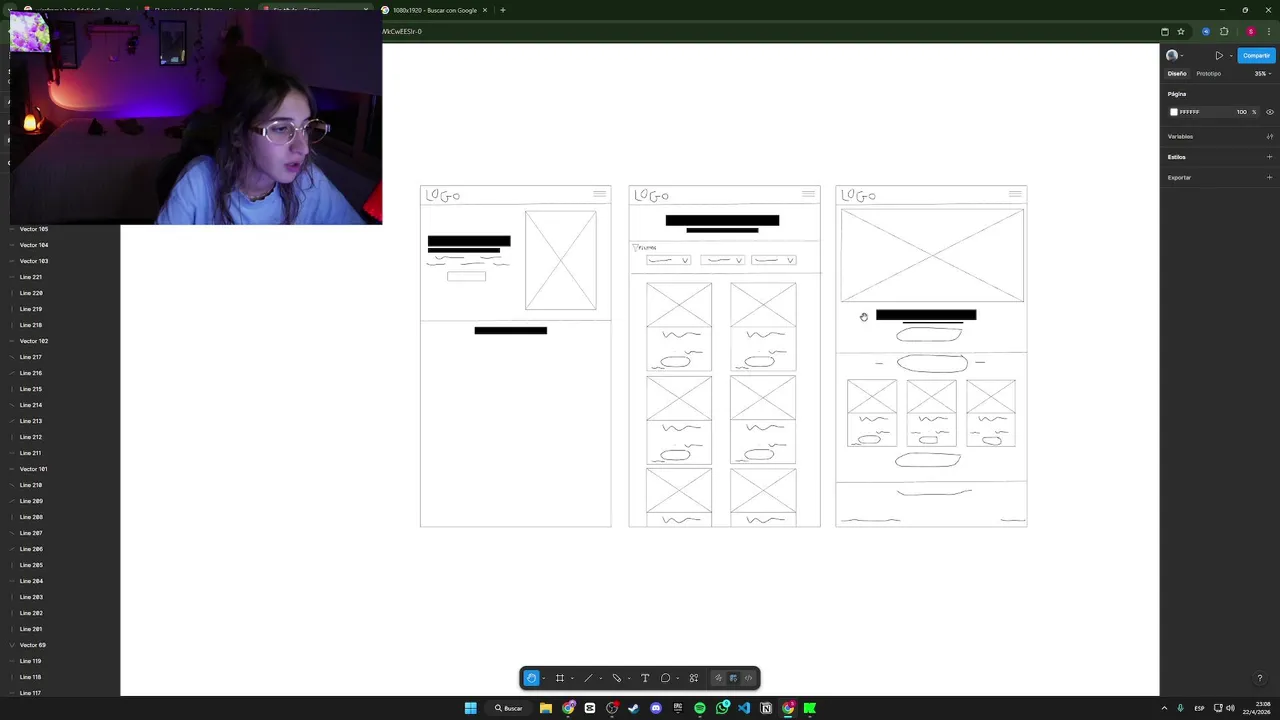Open the Diseño tab
This screenshot has width=1280, height=720.
[1177, 73]
